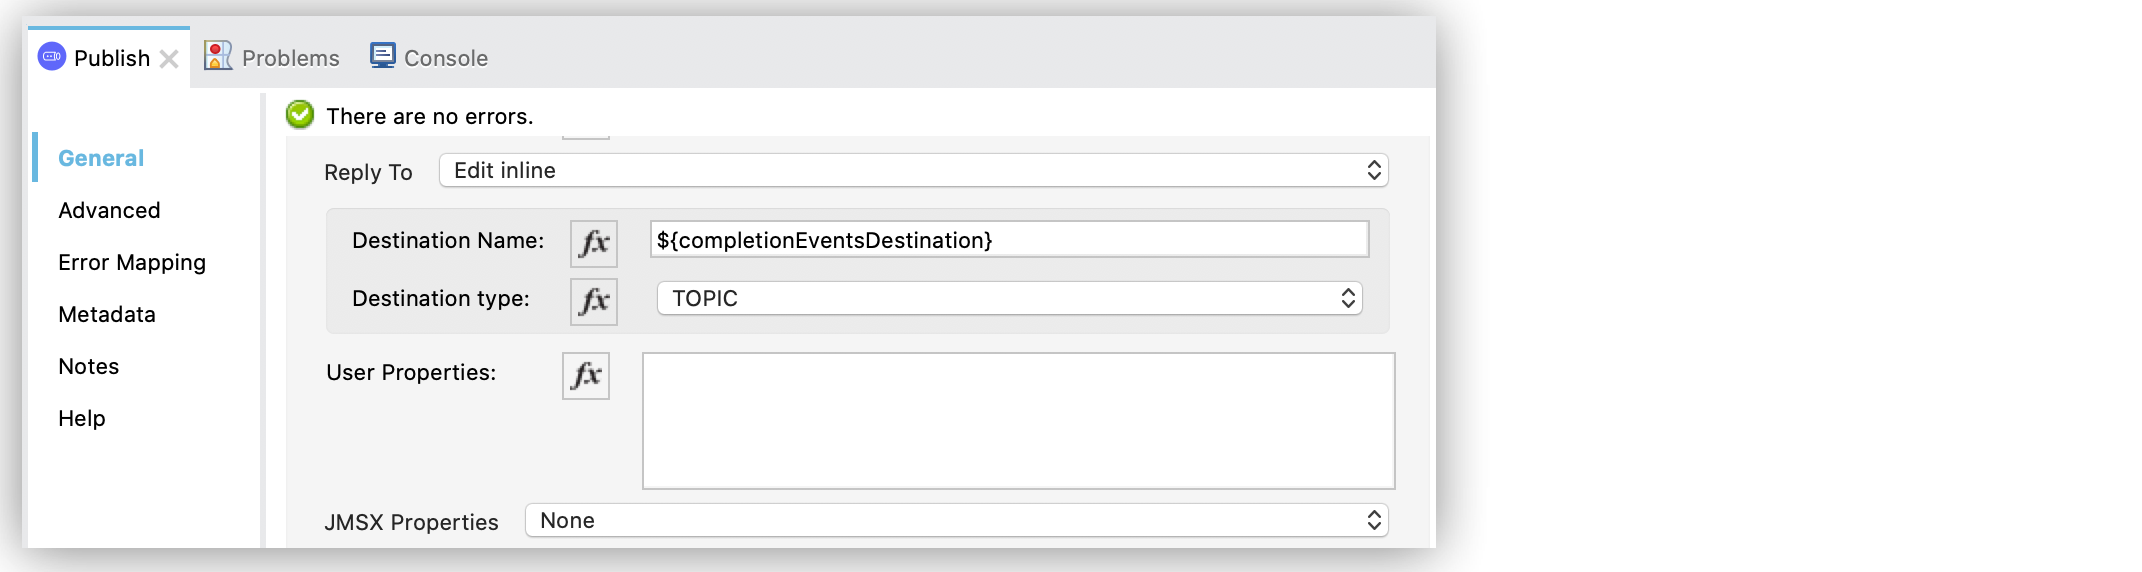Select General in the sidebar
Image resolution: width=2142 pixels, height=572 pixels.
101,158
